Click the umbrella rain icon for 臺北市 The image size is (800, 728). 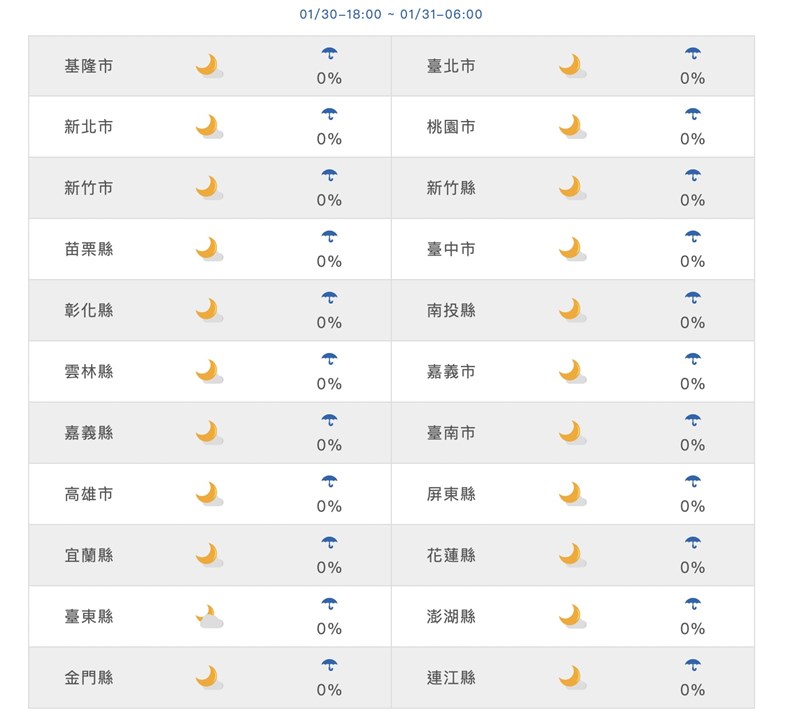[x=692, y=53]
